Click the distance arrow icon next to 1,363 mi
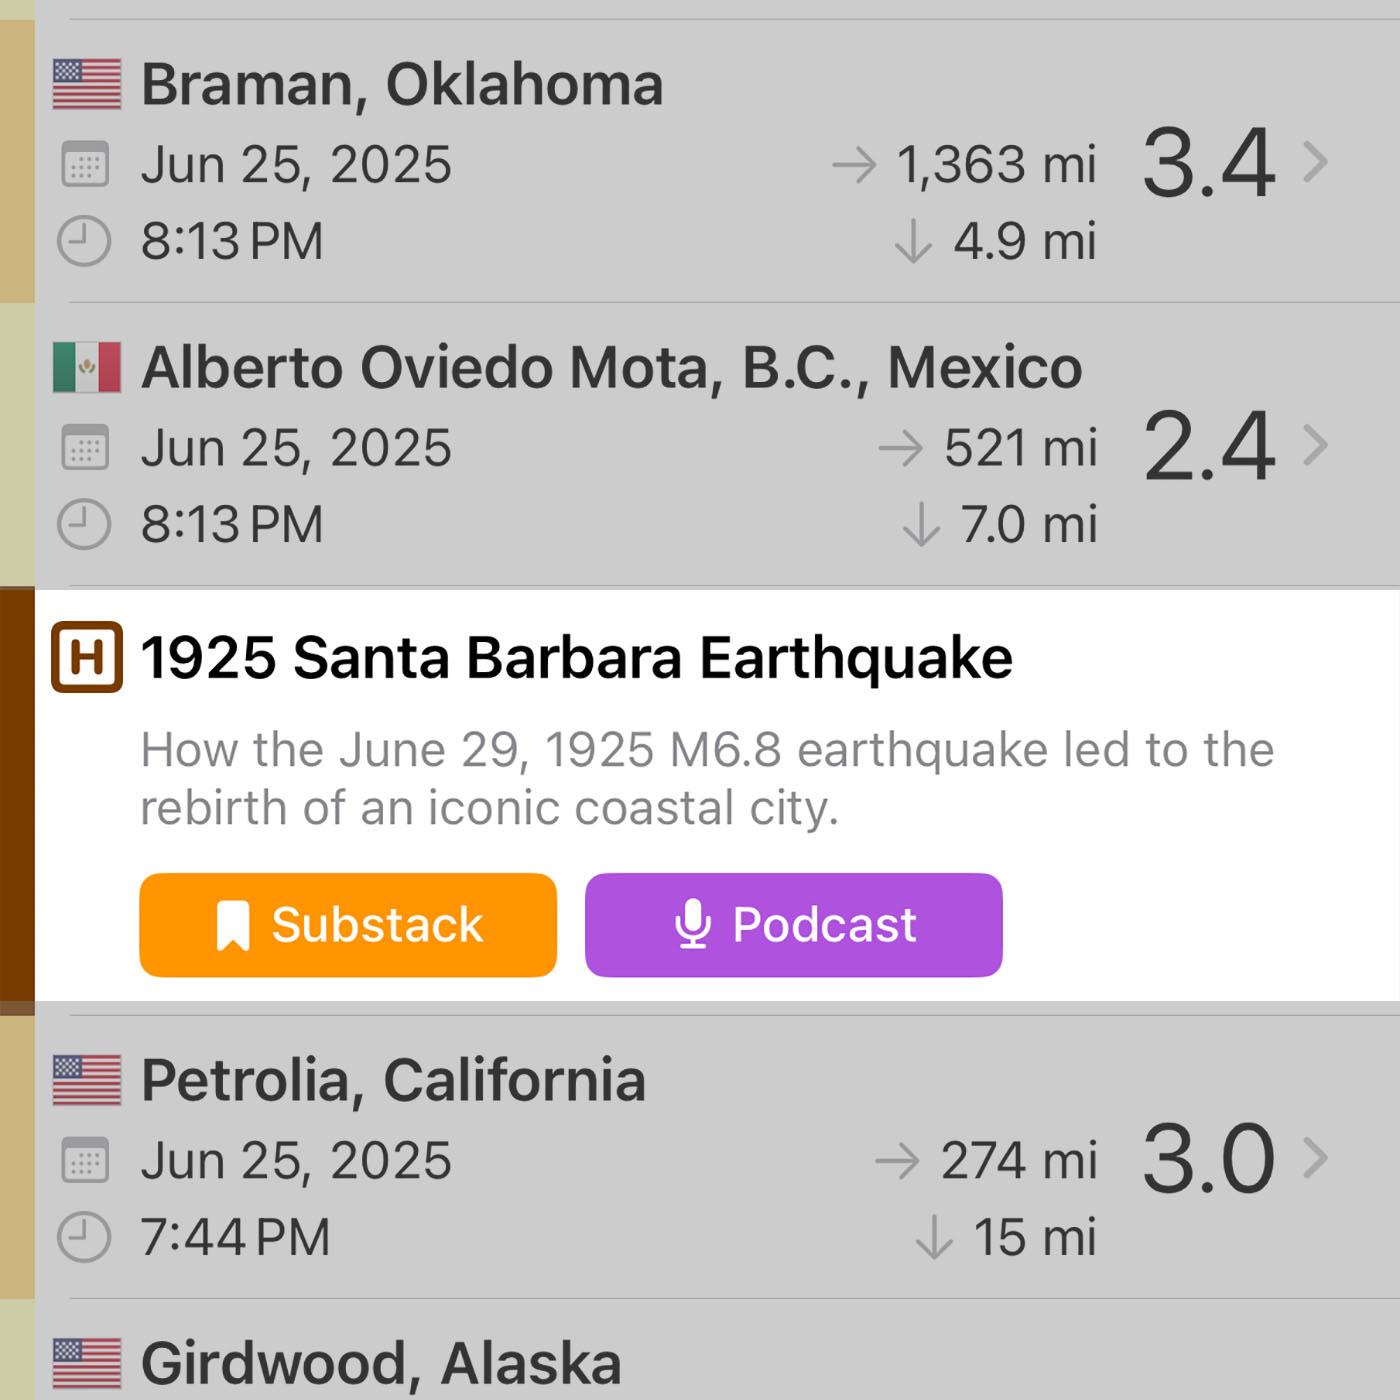This screenshot has height=1400, width=1400. [x=855, y=165]
